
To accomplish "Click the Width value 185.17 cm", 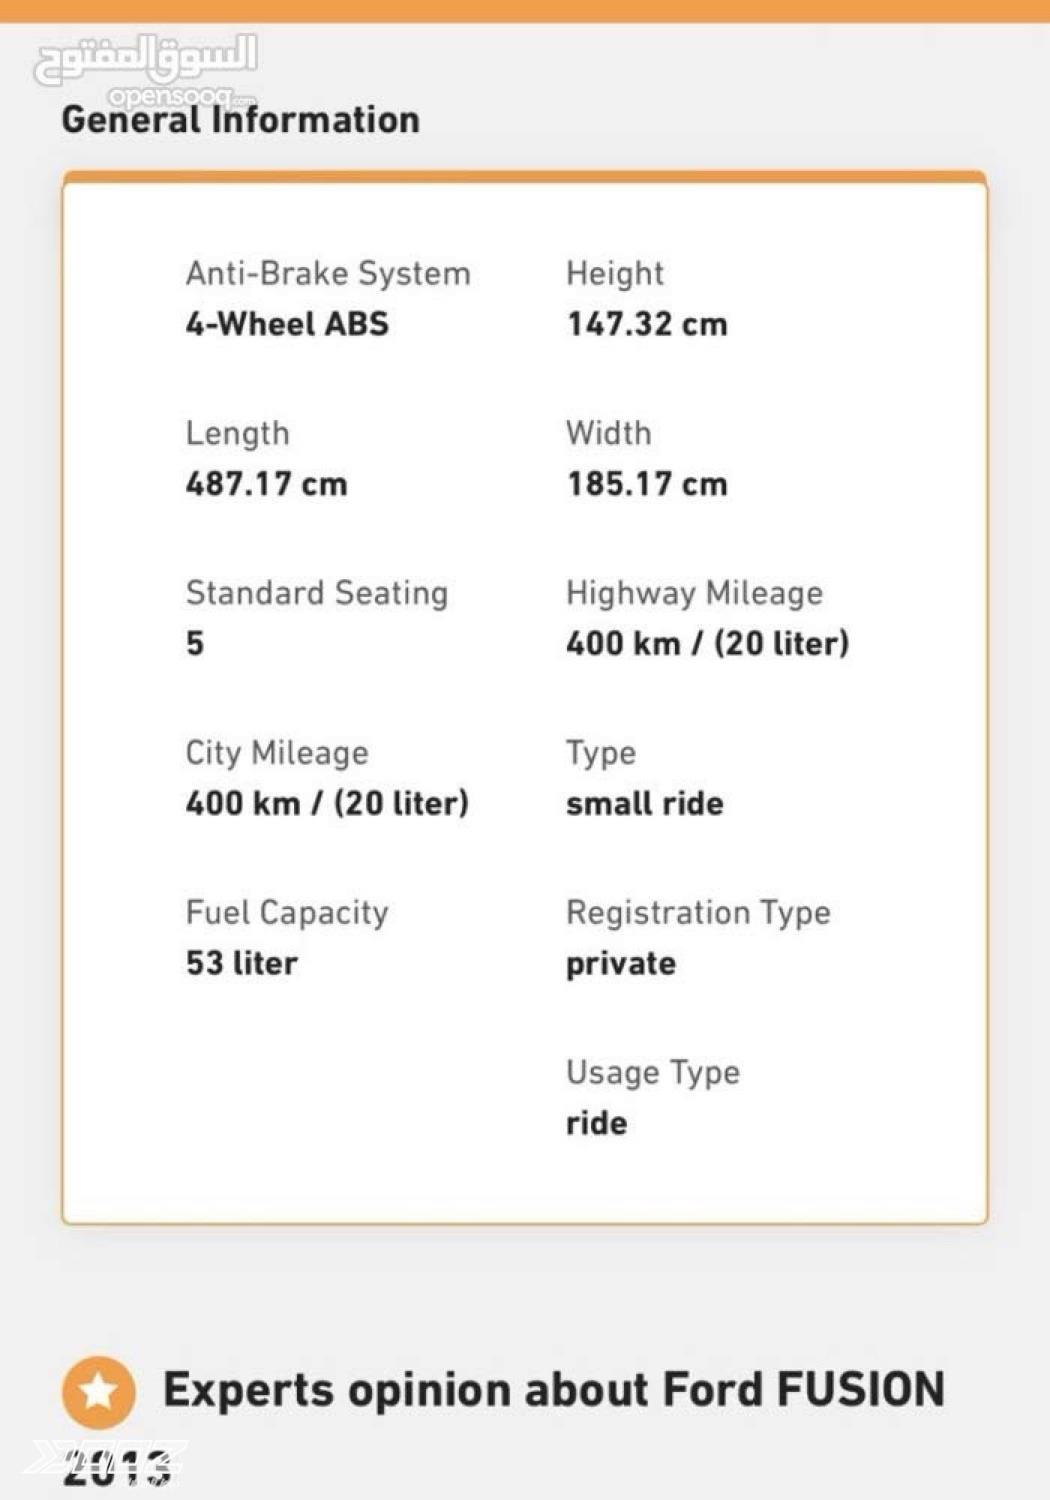I will tap(647, 484).
